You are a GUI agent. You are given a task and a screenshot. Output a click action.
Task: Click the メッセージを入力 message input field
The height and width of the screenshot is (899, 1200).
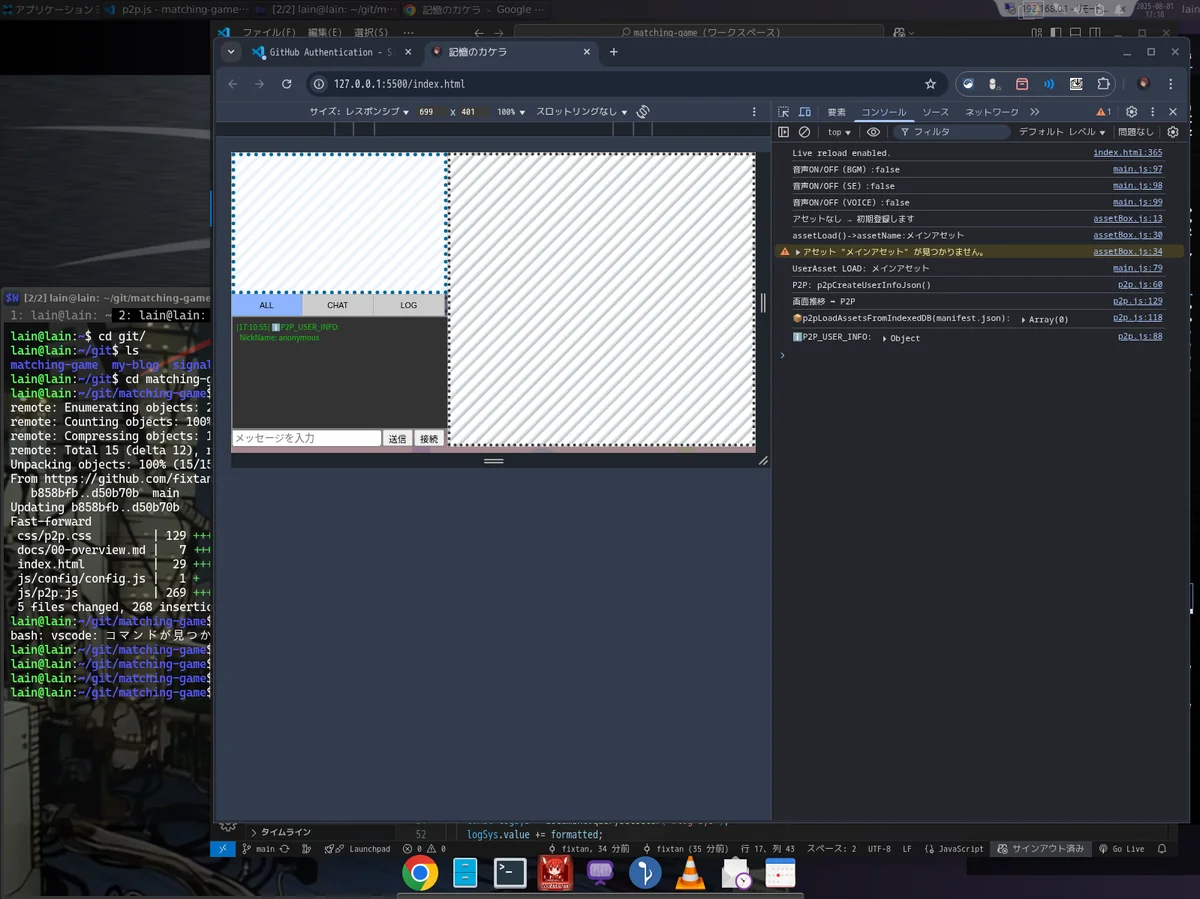(306, 438)
